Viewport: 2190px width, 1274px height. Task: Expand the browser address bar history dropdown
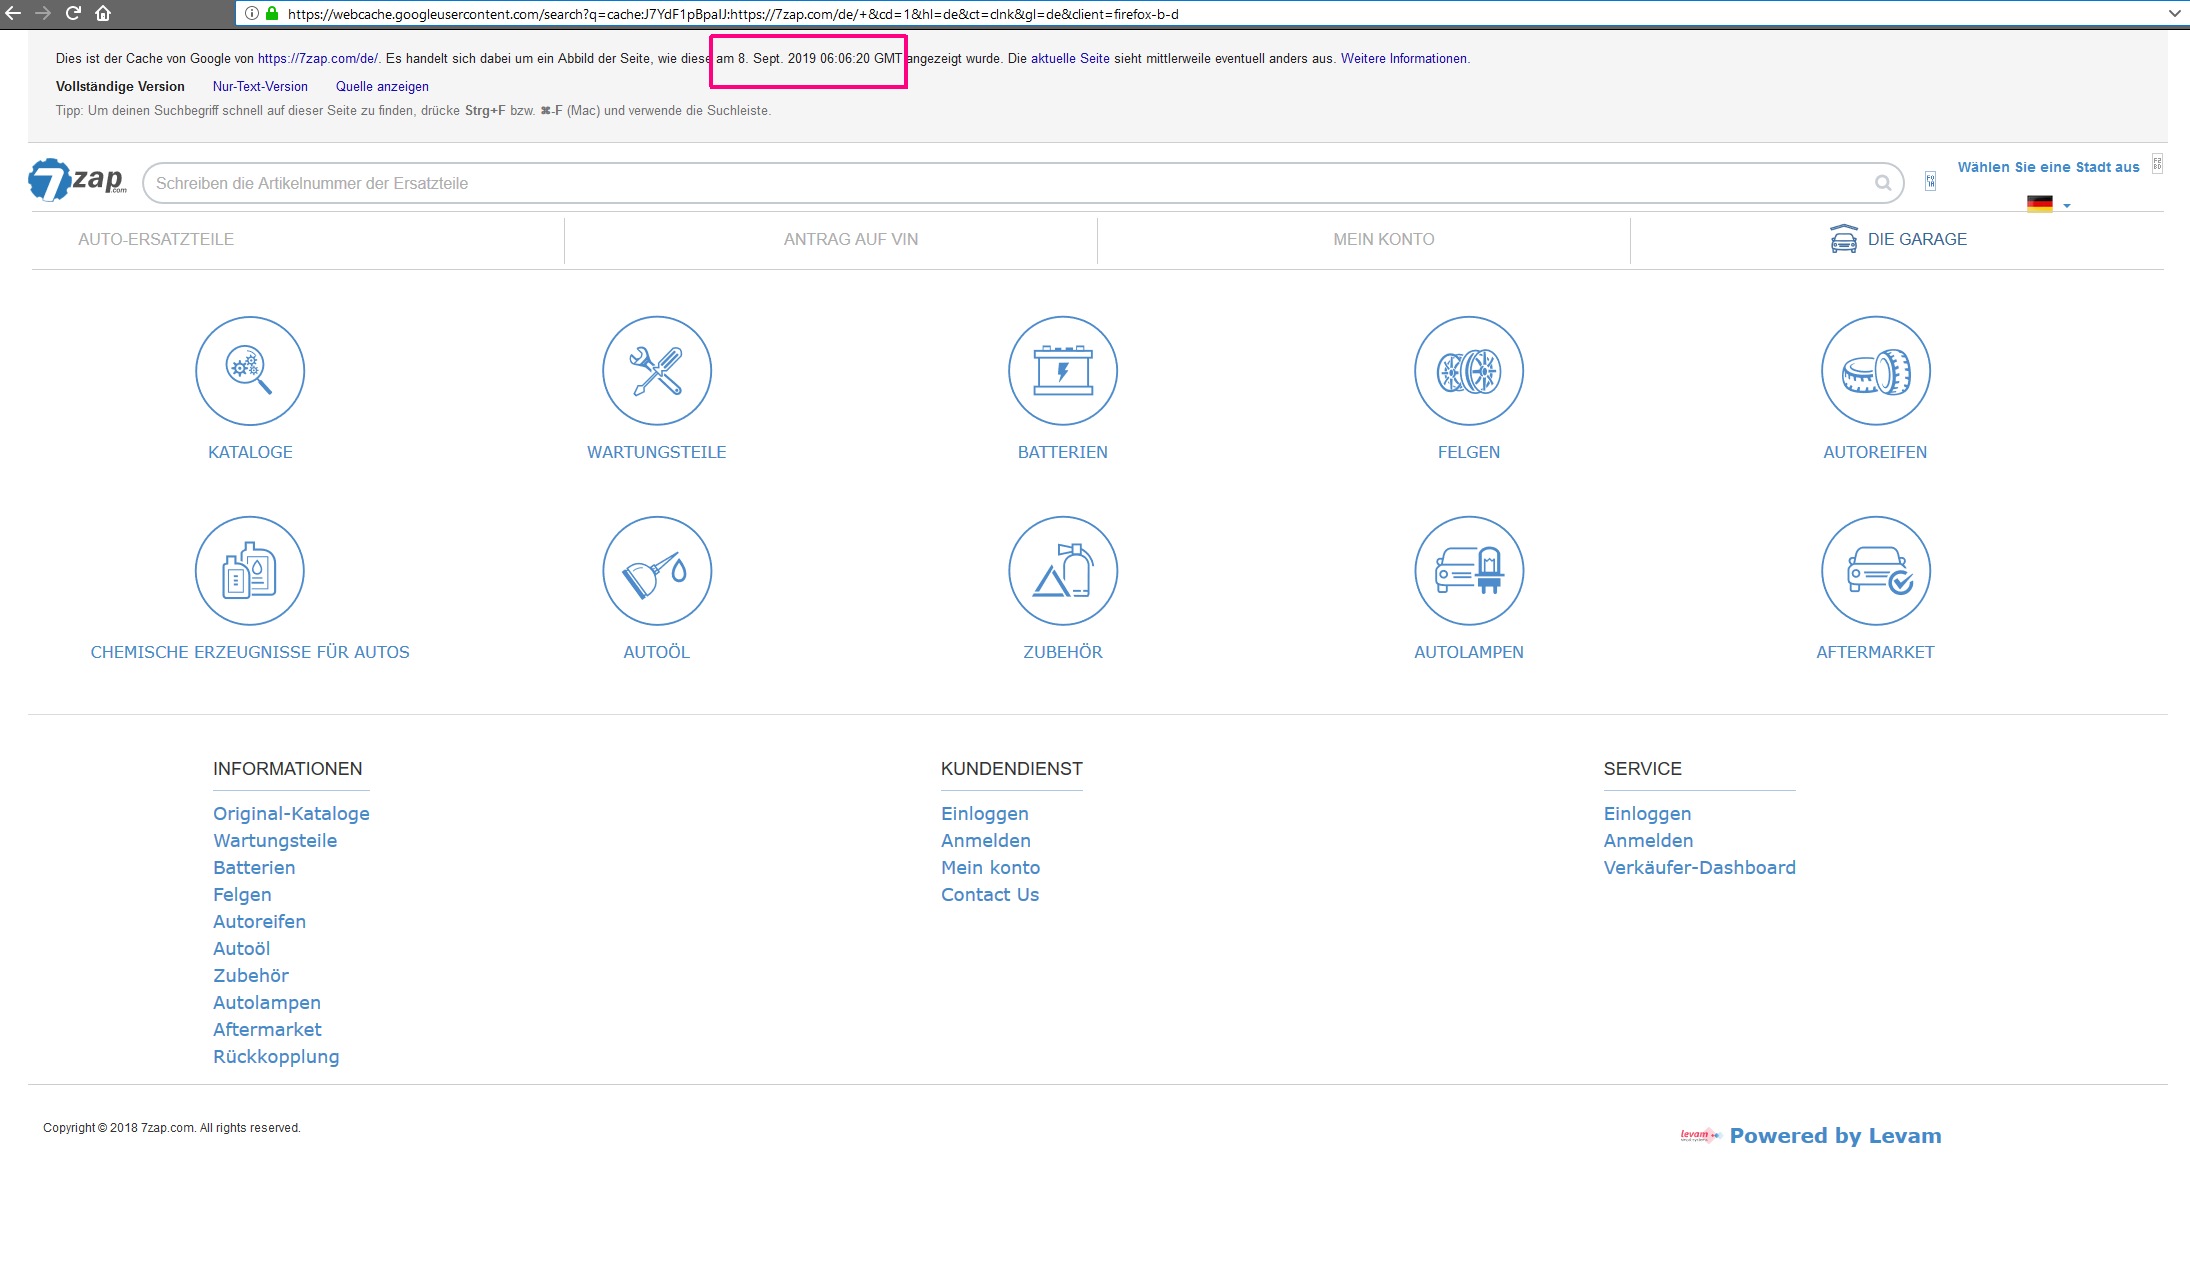(x=2174, y=14)
